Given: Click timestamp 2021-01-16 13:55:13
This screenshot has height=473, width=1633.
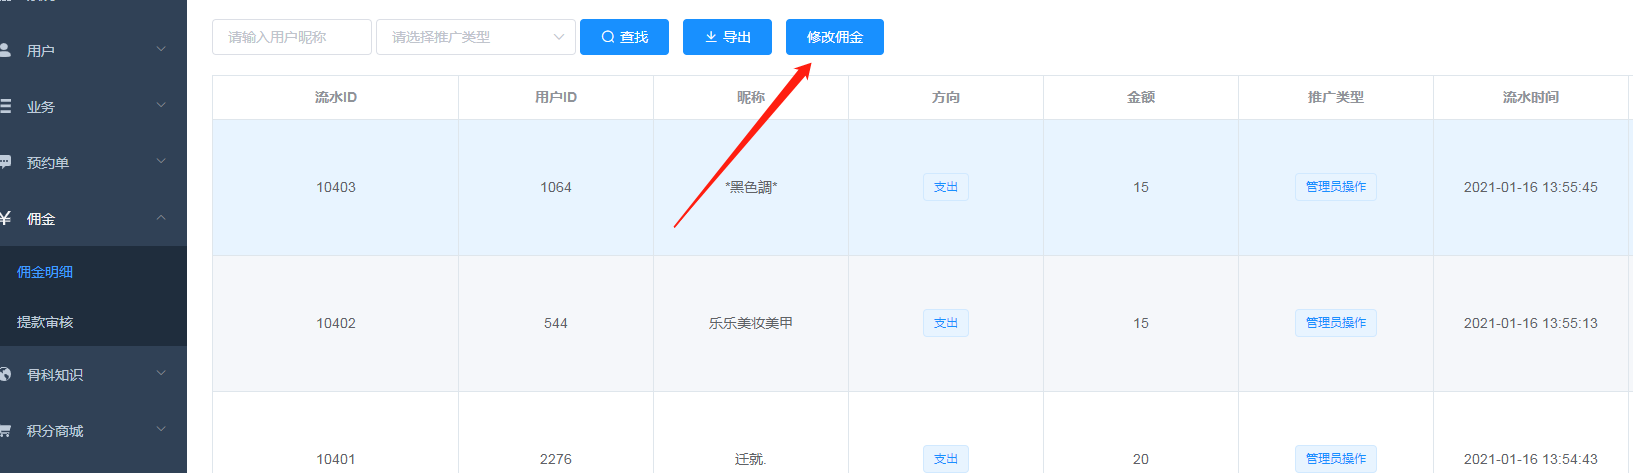Looking at the screenshot, I should [x=1531, y=323].
